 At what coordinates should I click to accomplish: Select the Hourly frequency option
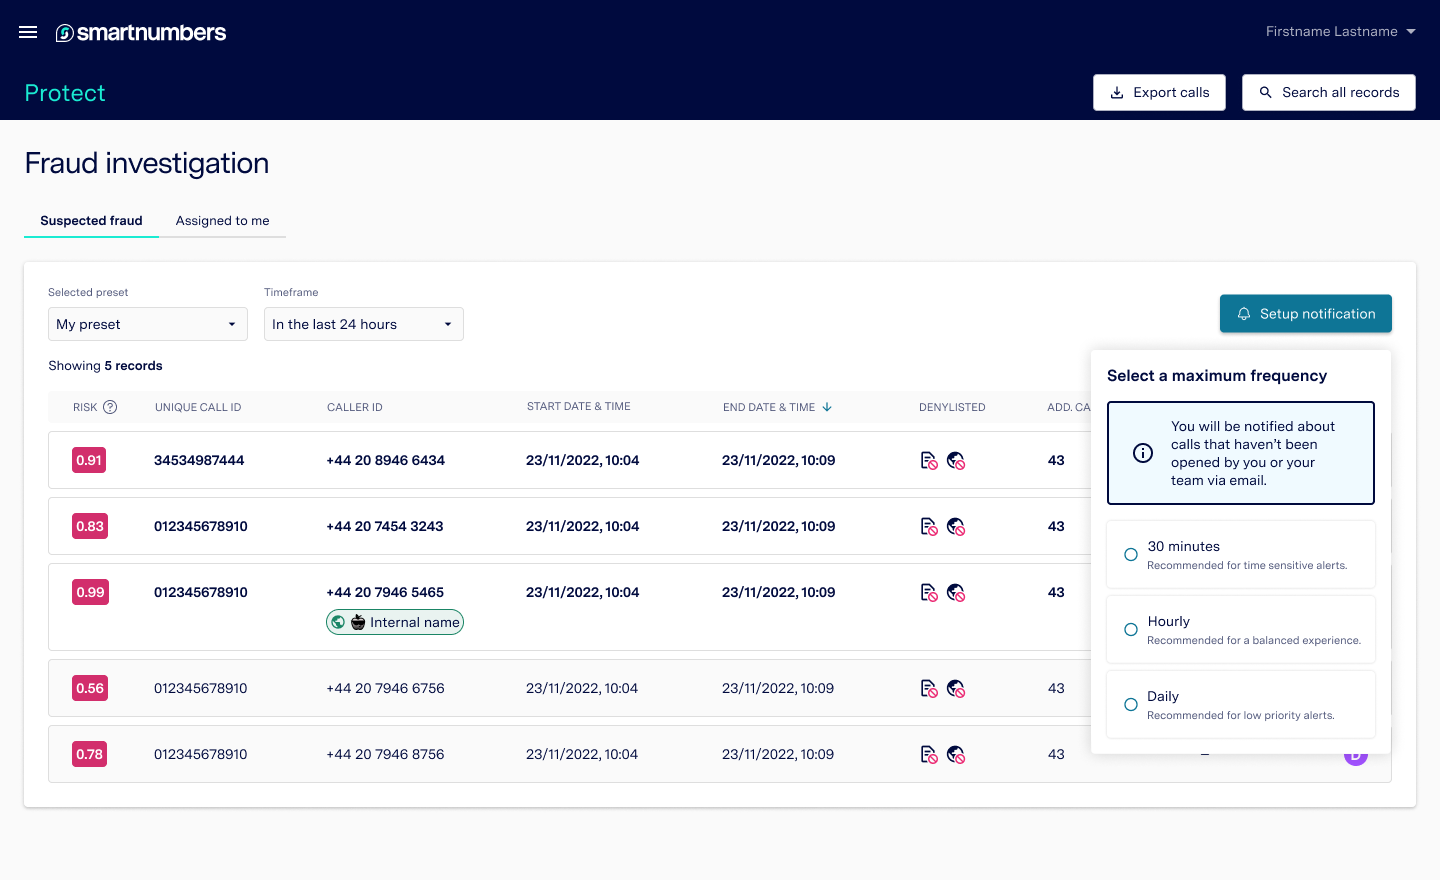click(x=1241, y=629)
